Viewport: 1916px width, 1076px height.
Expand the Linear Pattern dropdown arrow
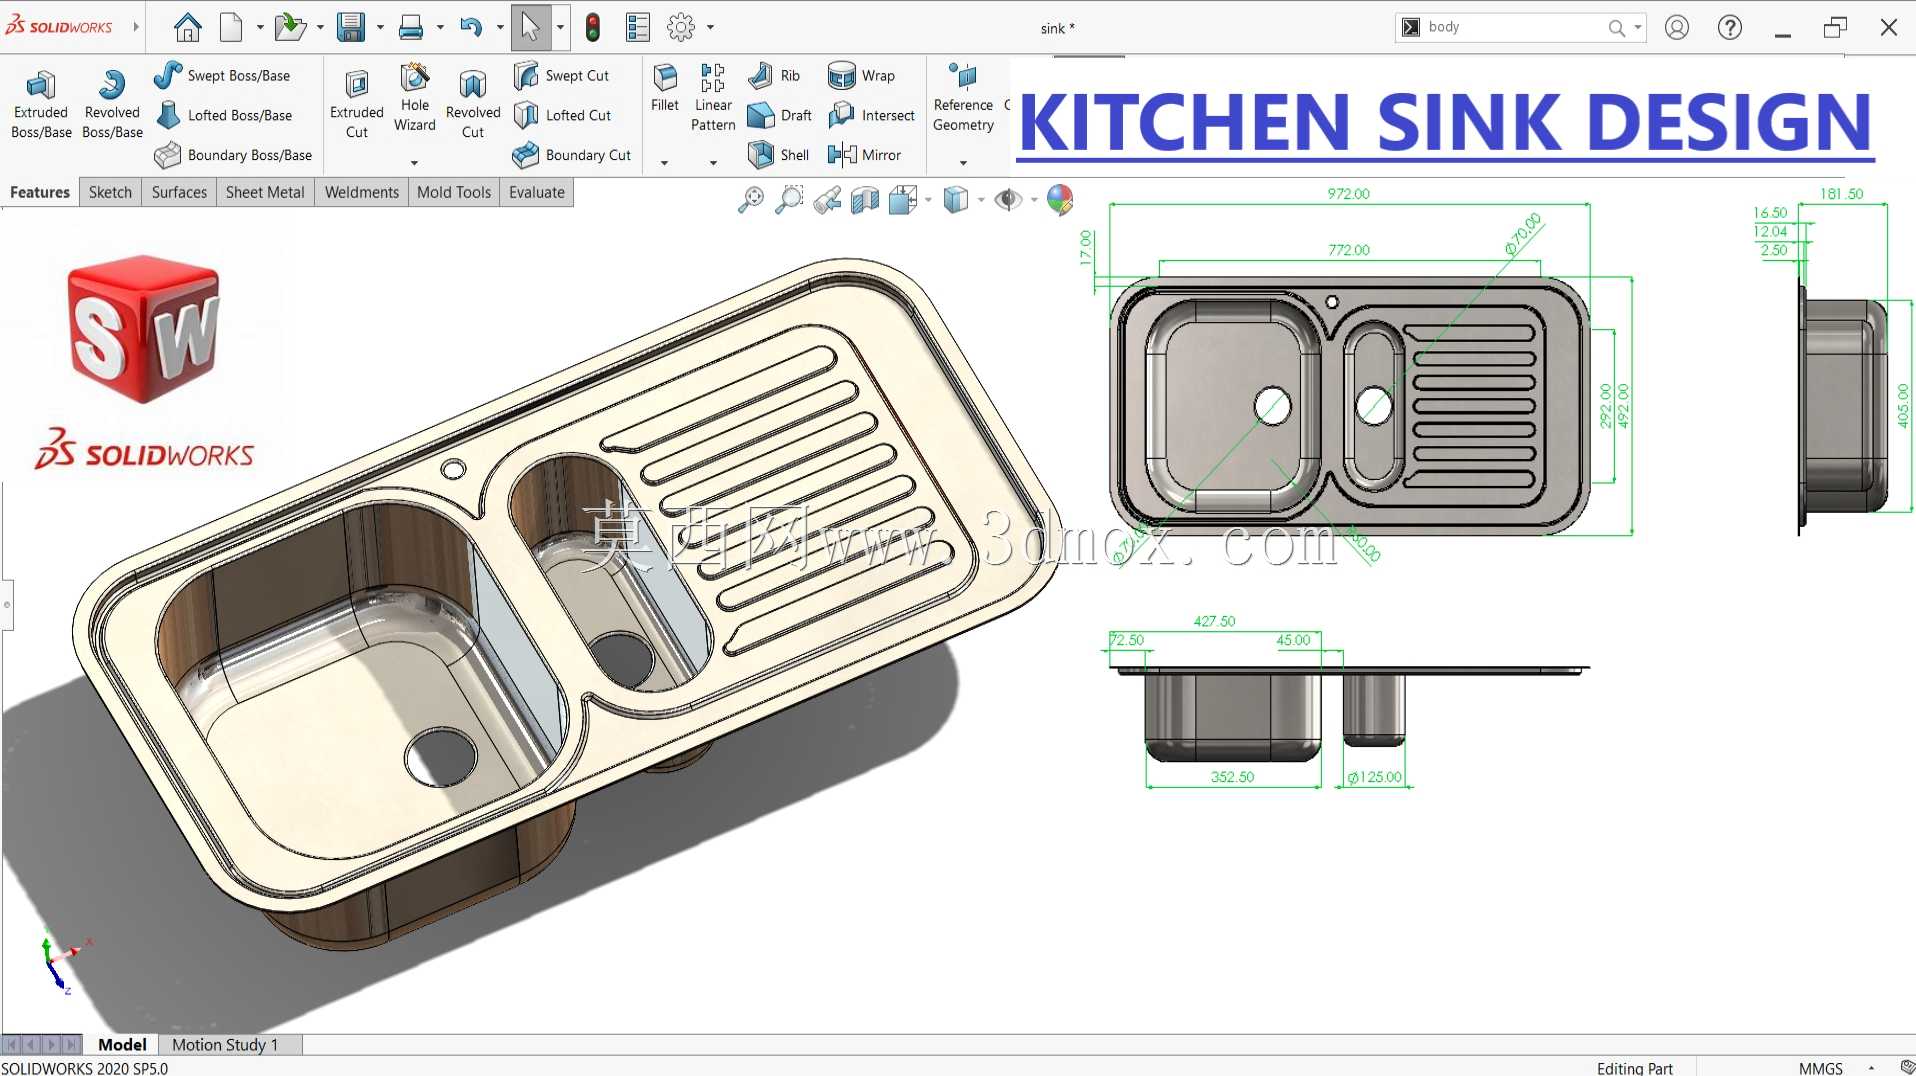click(x=713, y=163)
